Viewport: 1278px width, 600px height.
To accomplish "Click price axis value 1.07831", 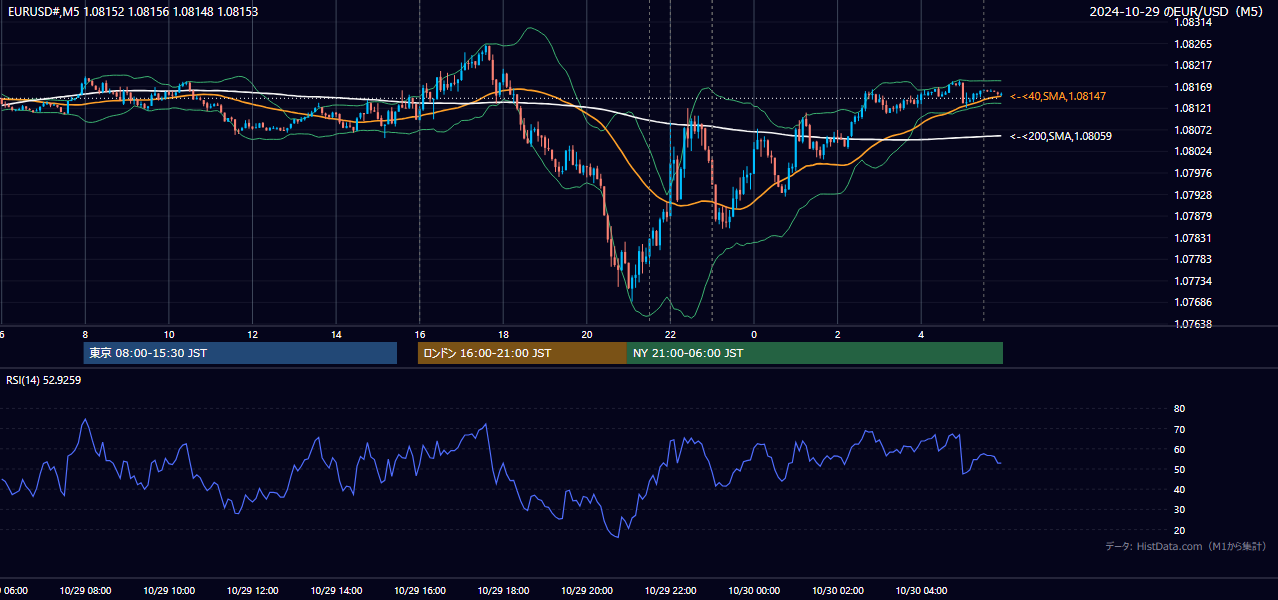I will 1193,238.
